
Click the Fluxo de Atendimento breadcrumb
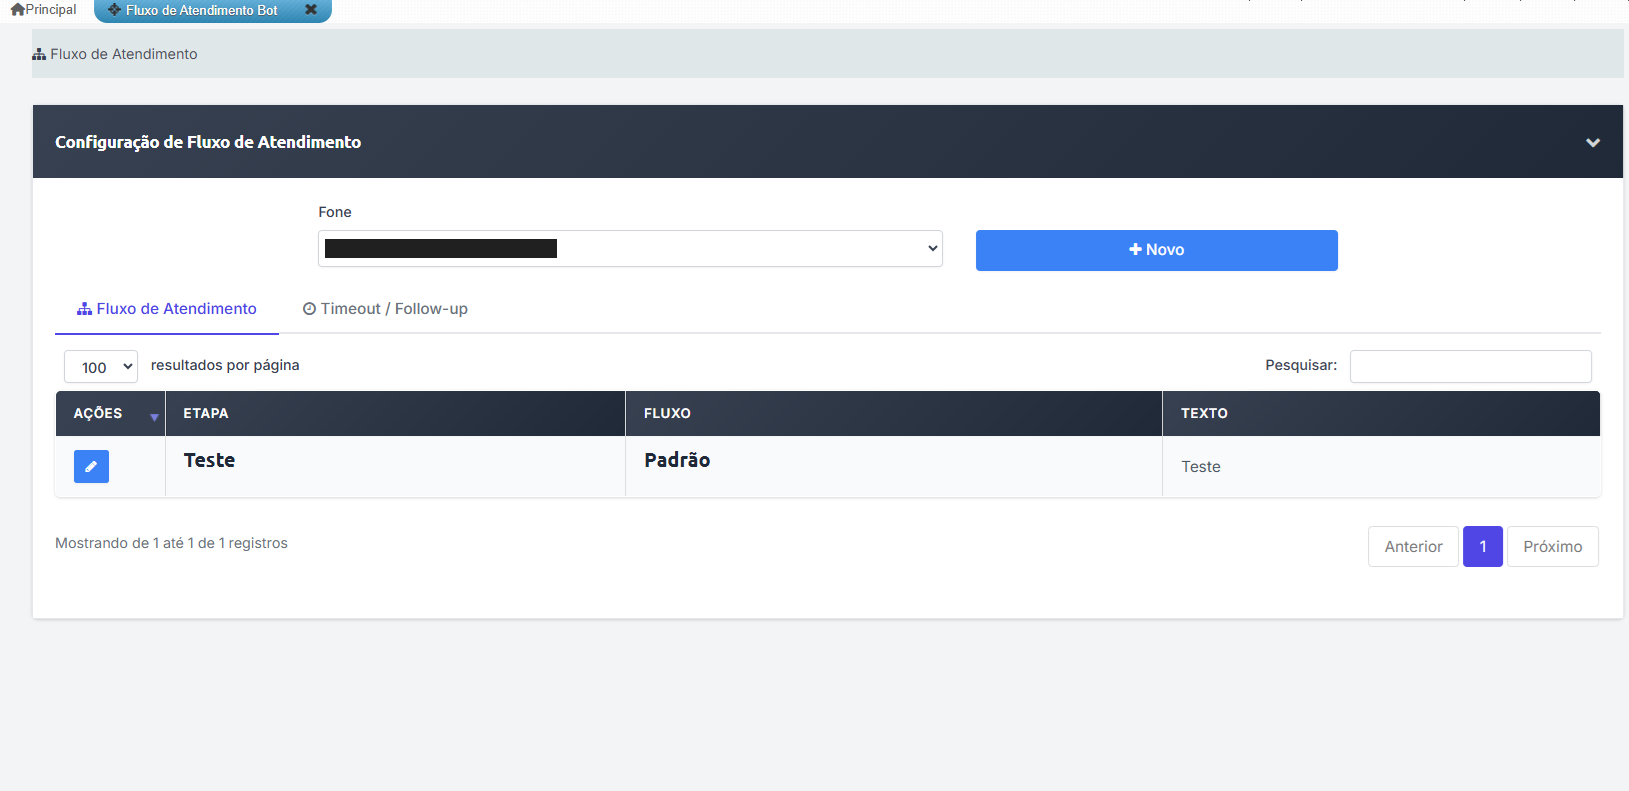(x=115, y=54)
